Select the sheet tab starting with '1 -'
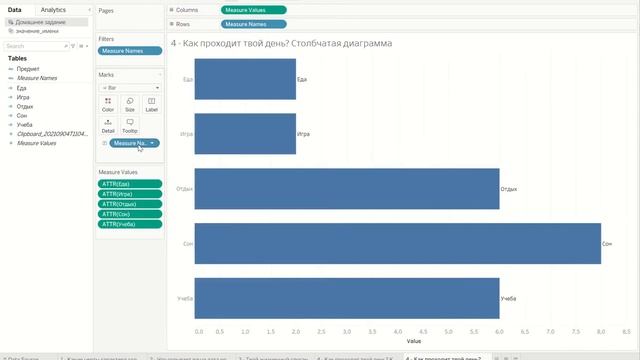 tap(99, 358)
